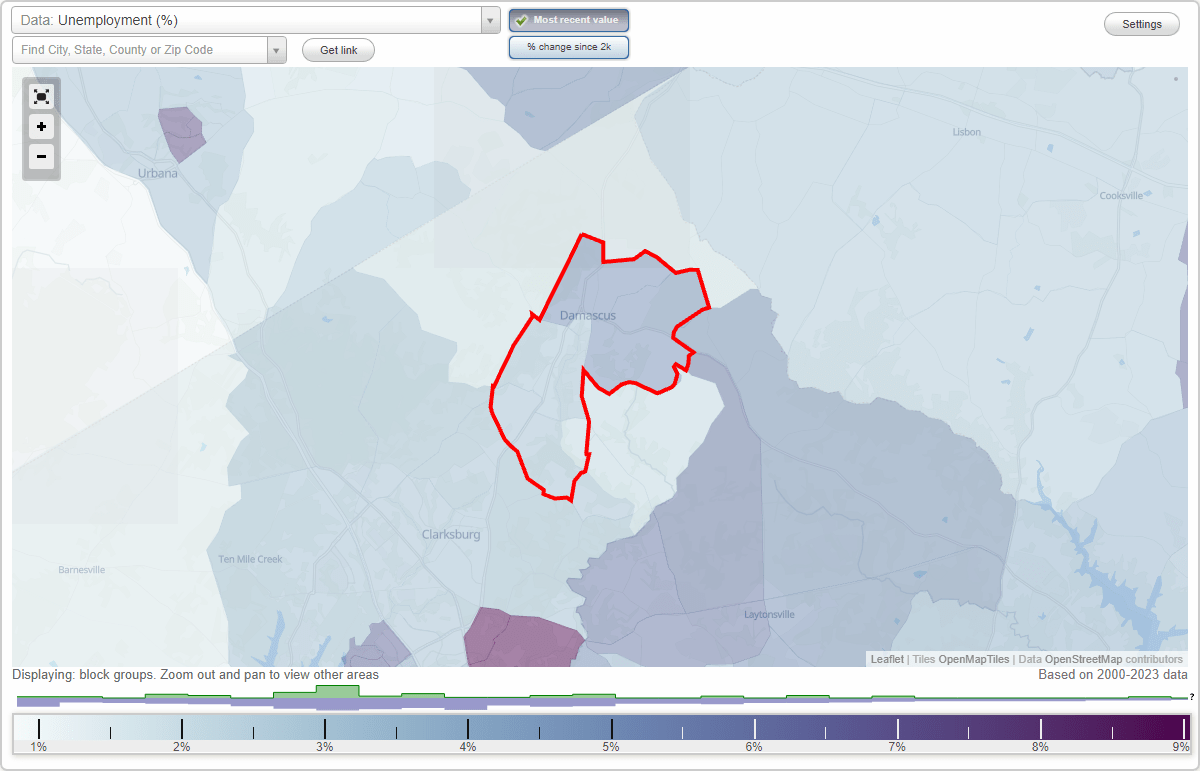Click the Data dropdown arrow
This screenshot has height=771, width=1200.
click(x=489, y=19)
